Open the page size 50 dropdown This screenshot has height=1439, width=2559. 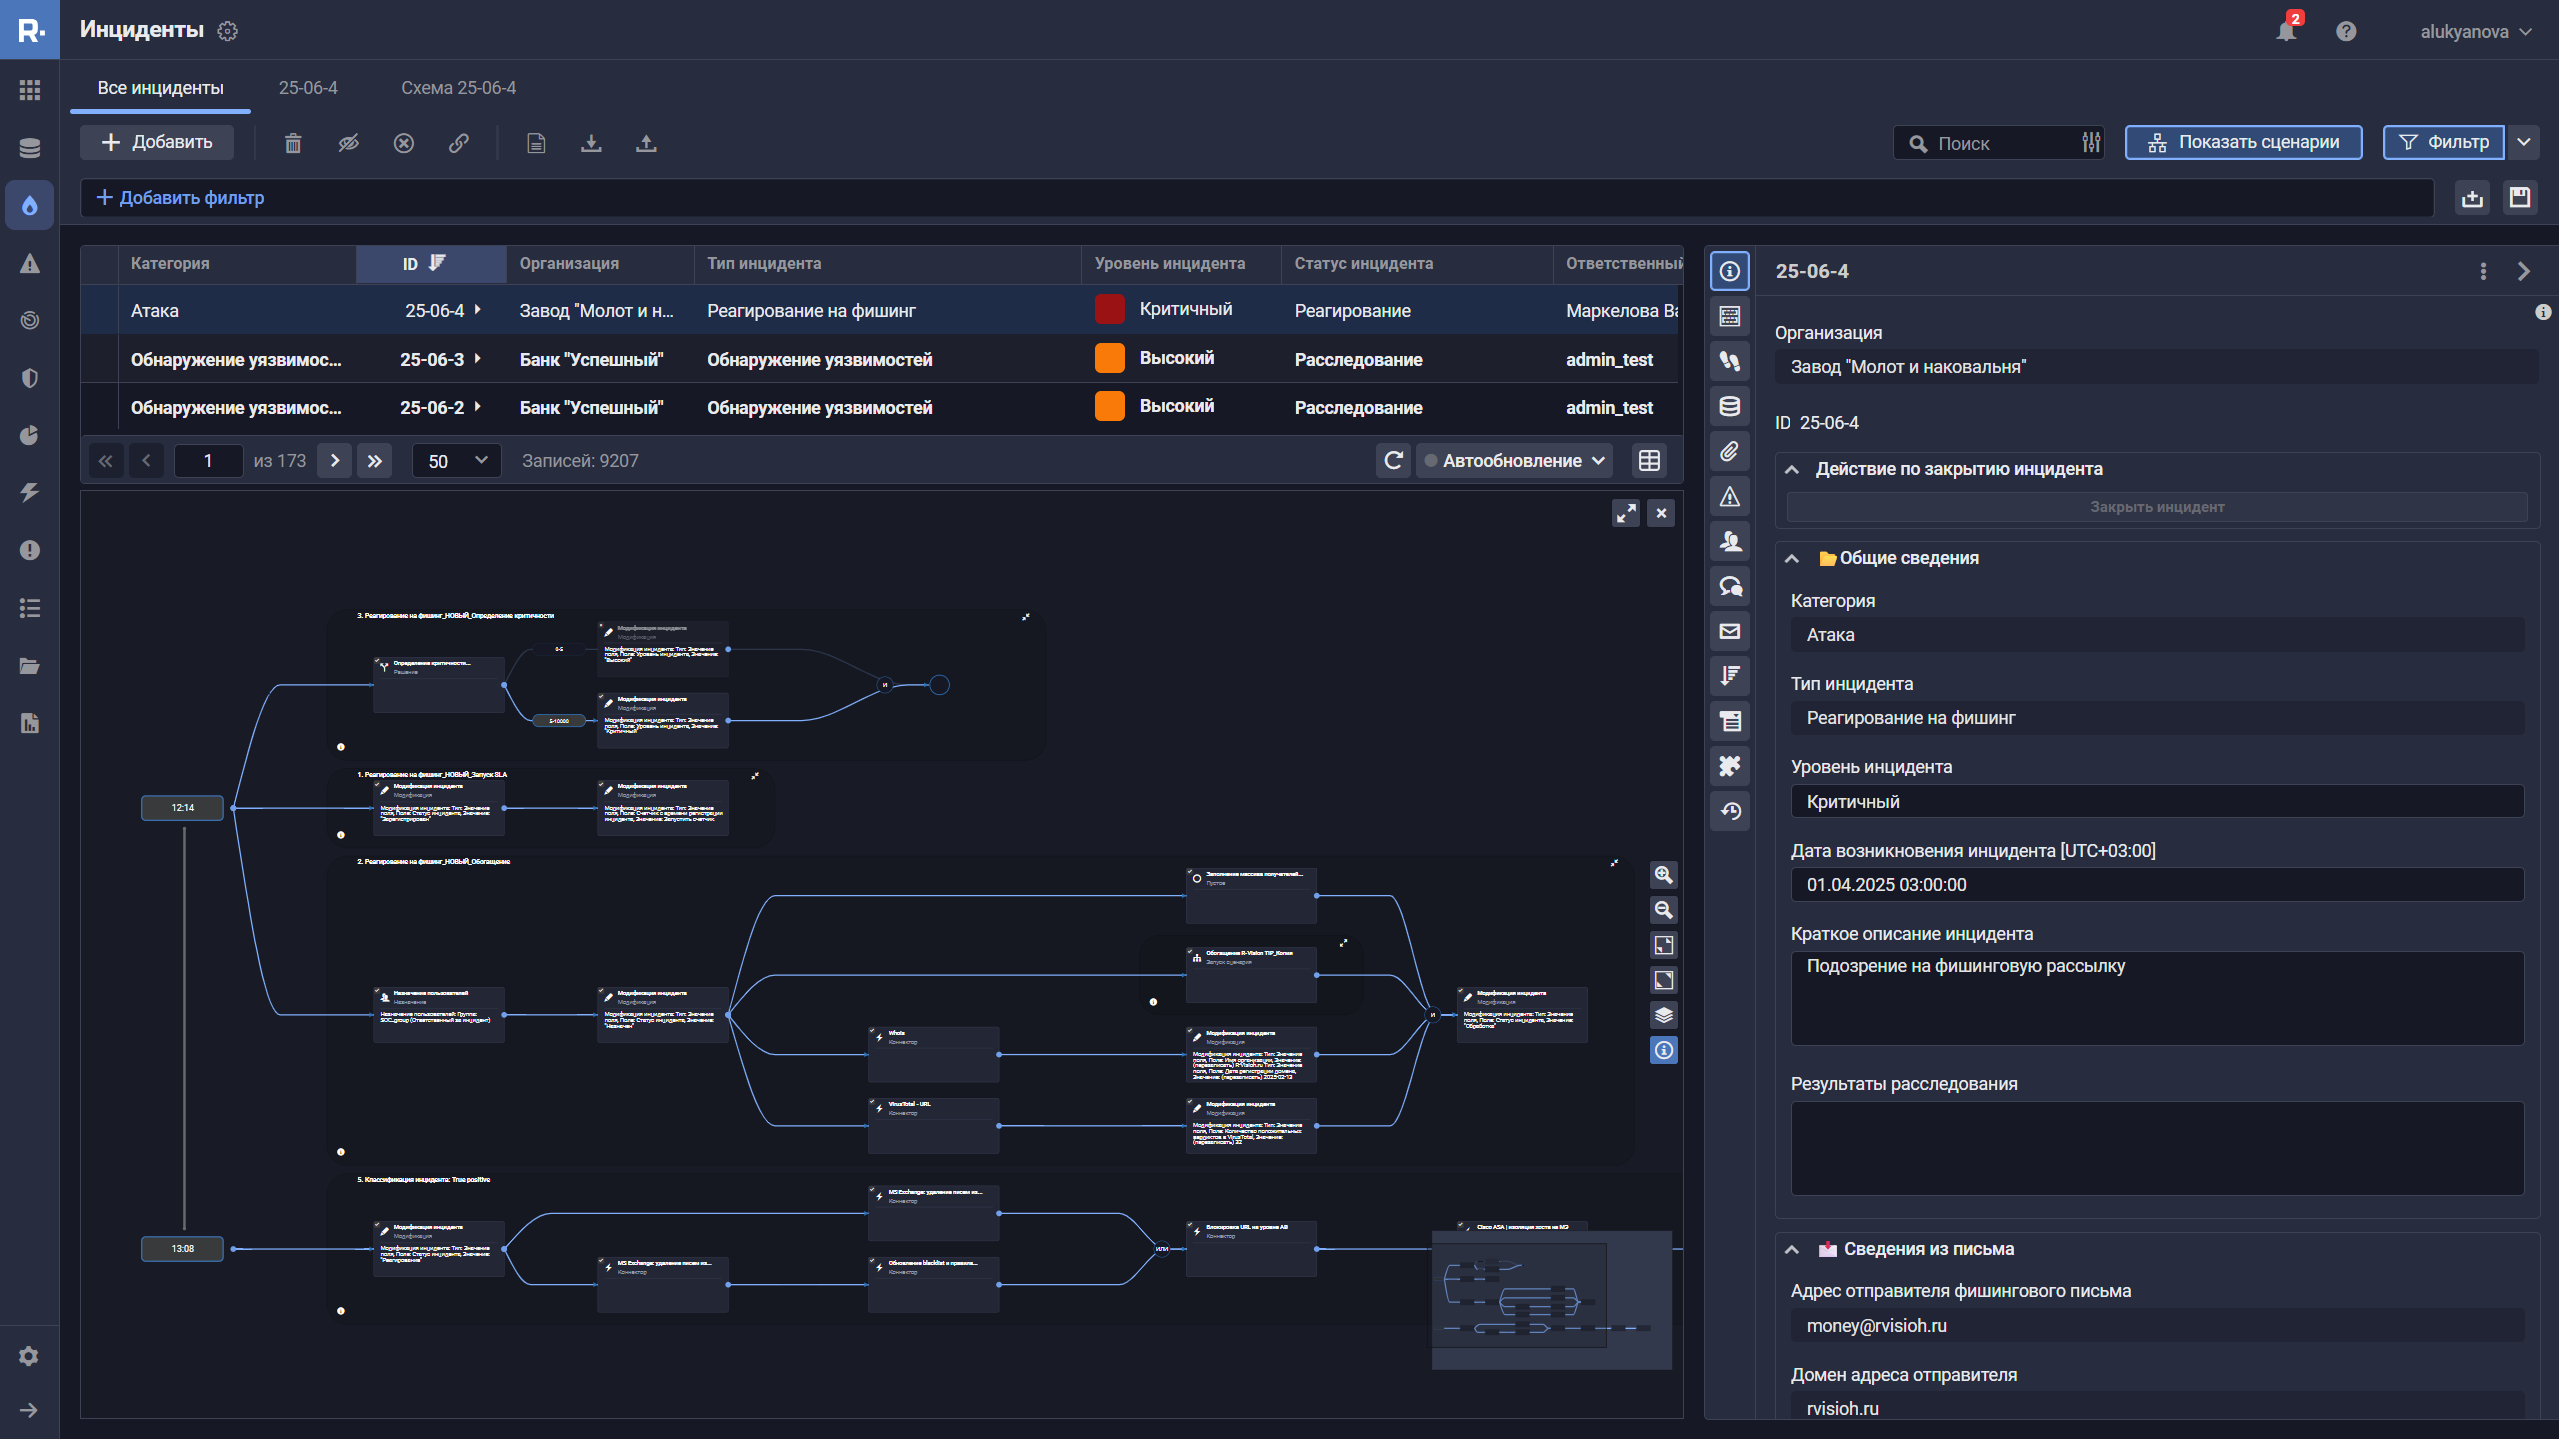click(x=456, y=461)
